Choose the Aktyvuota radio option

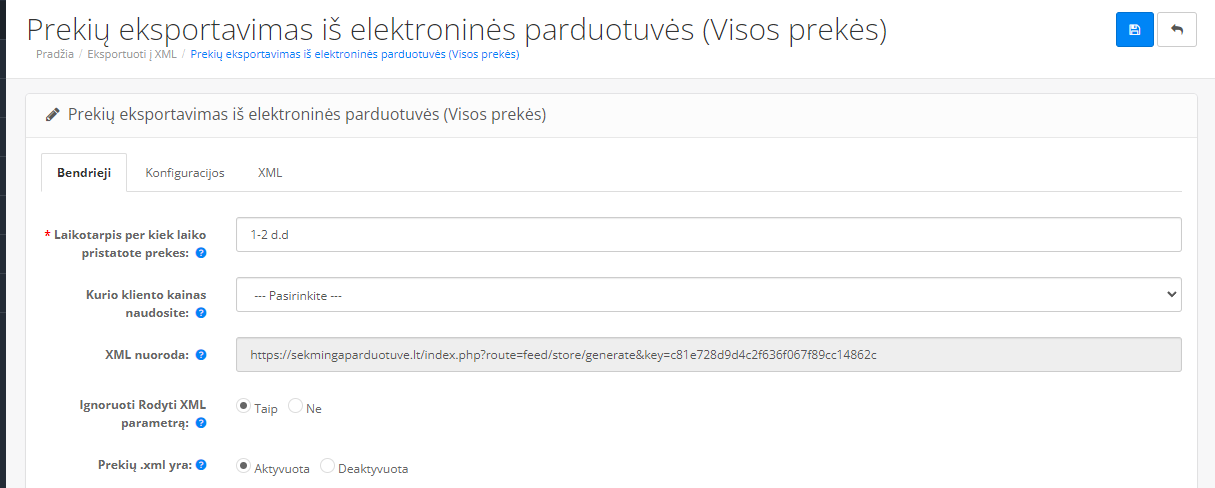[243, 467]
